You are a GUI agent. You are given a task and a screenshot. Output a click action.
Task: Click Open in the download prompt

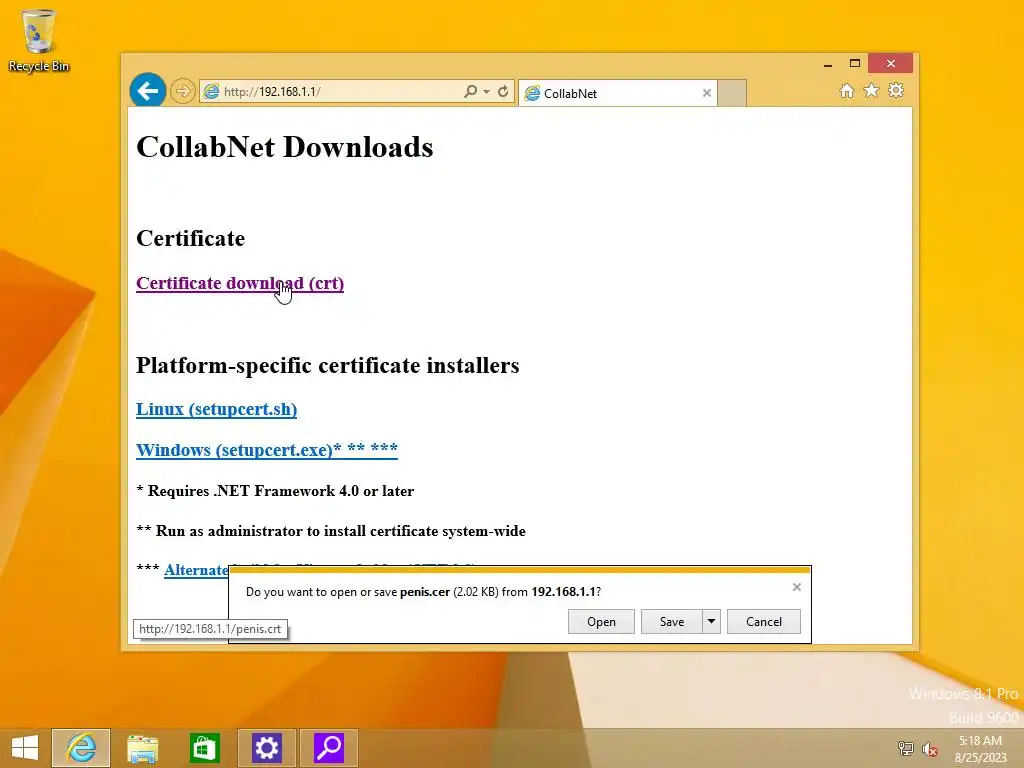pyautogui.click(x=601, y=622)
